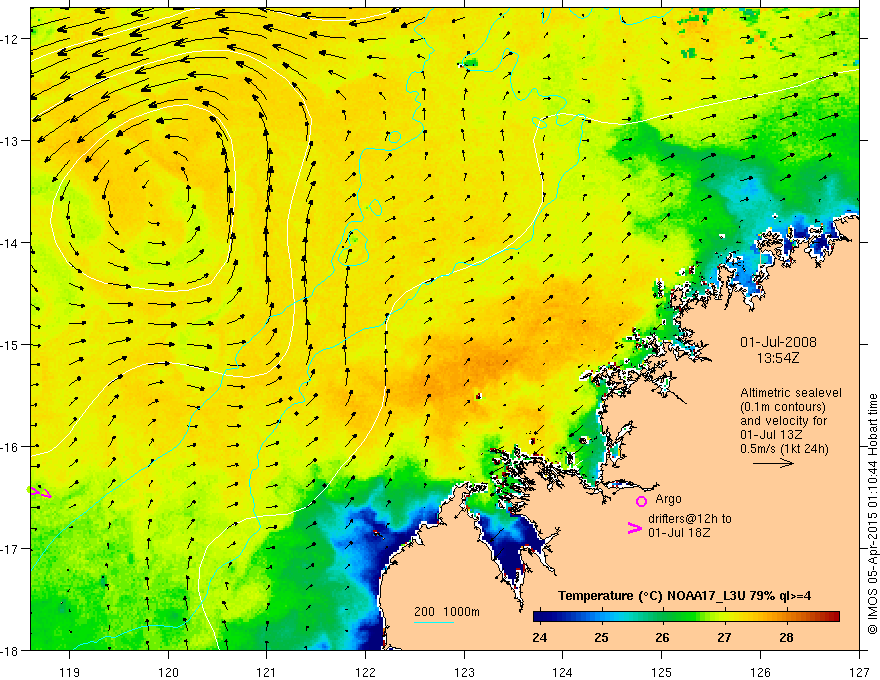Click the 13:54Z time text
The image size is (880, 680).
click(x=777, y=358)
